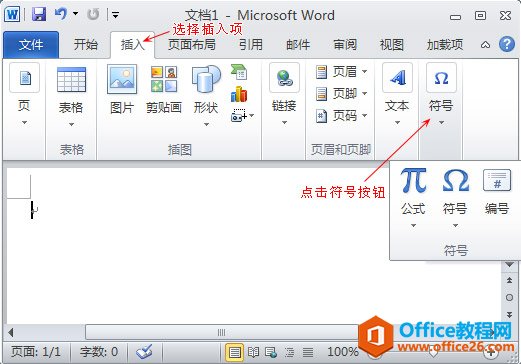
Task: Click the previous page double-arrow button
Action: click(x=509, y=280)
